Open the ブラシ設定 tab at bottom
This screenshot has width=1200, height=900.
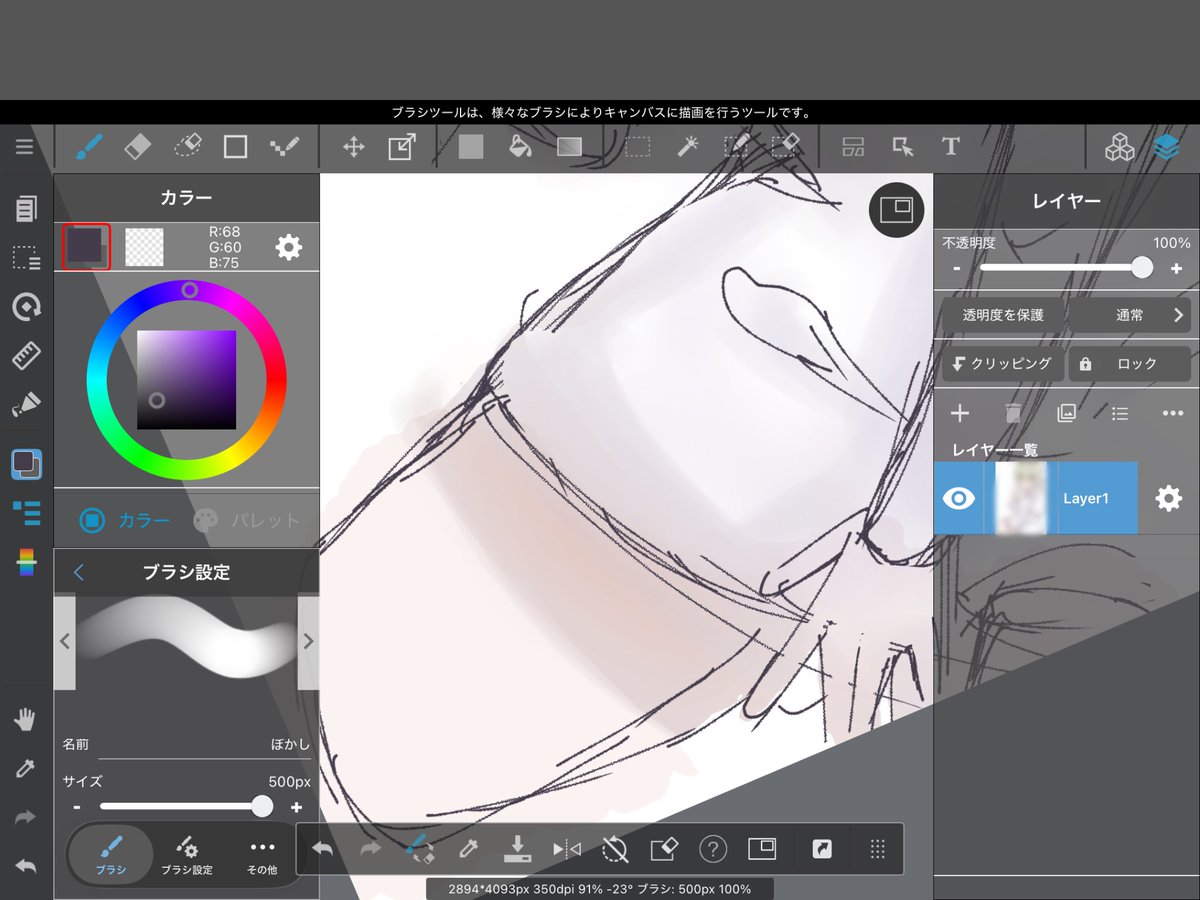187,855
